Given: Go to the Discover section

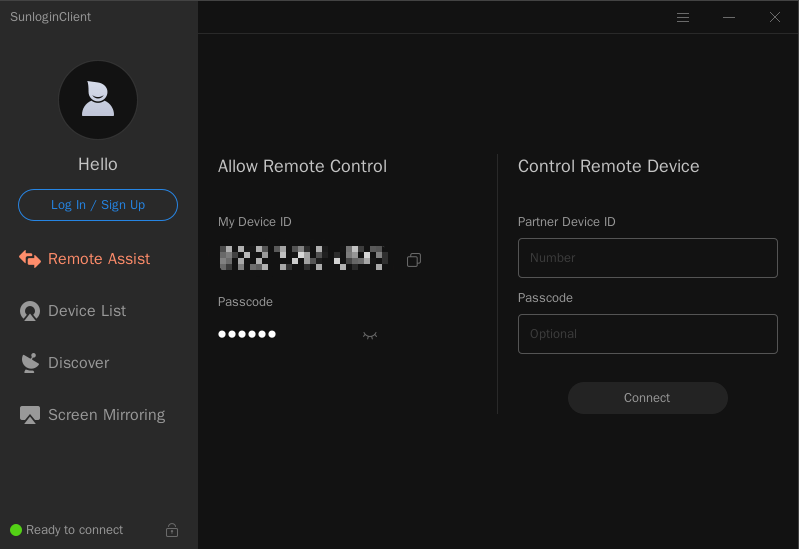Looking at the screenshot, I should 64,363.
